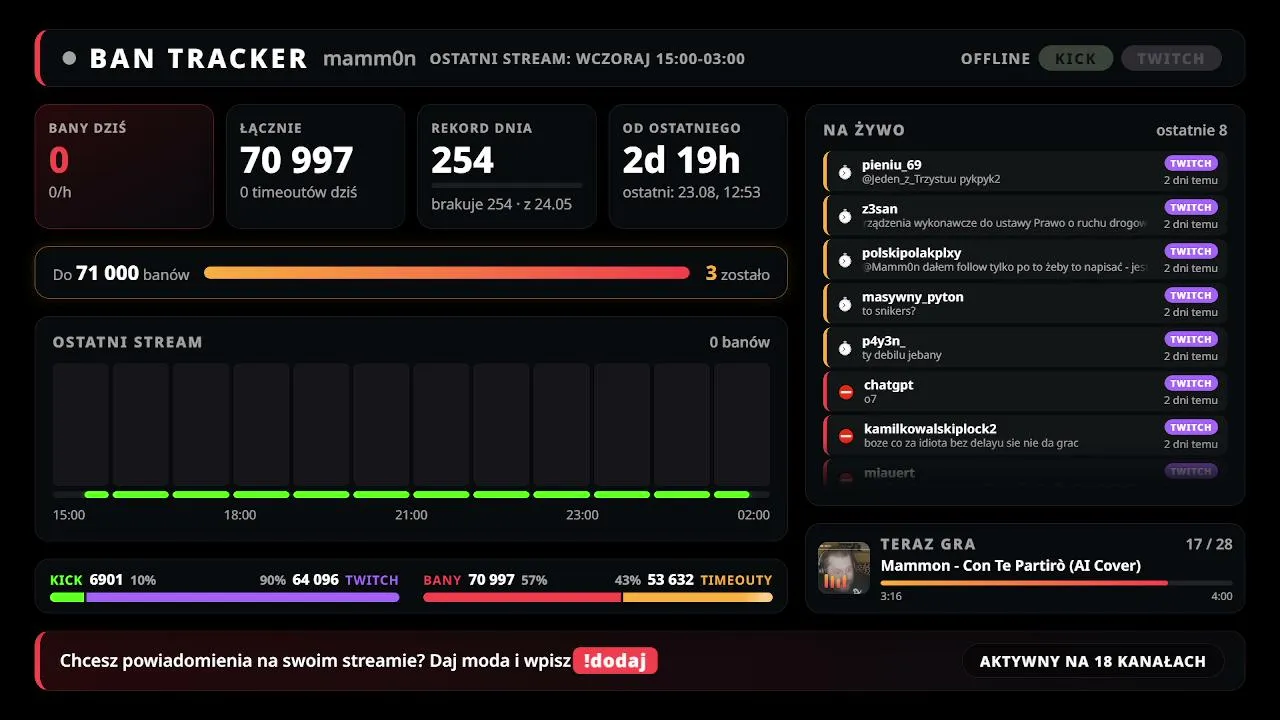Screen dimensions: 1280x720
Task: Click TWITCH badge on p4y3n_ row
Action: coord(1191,339)
